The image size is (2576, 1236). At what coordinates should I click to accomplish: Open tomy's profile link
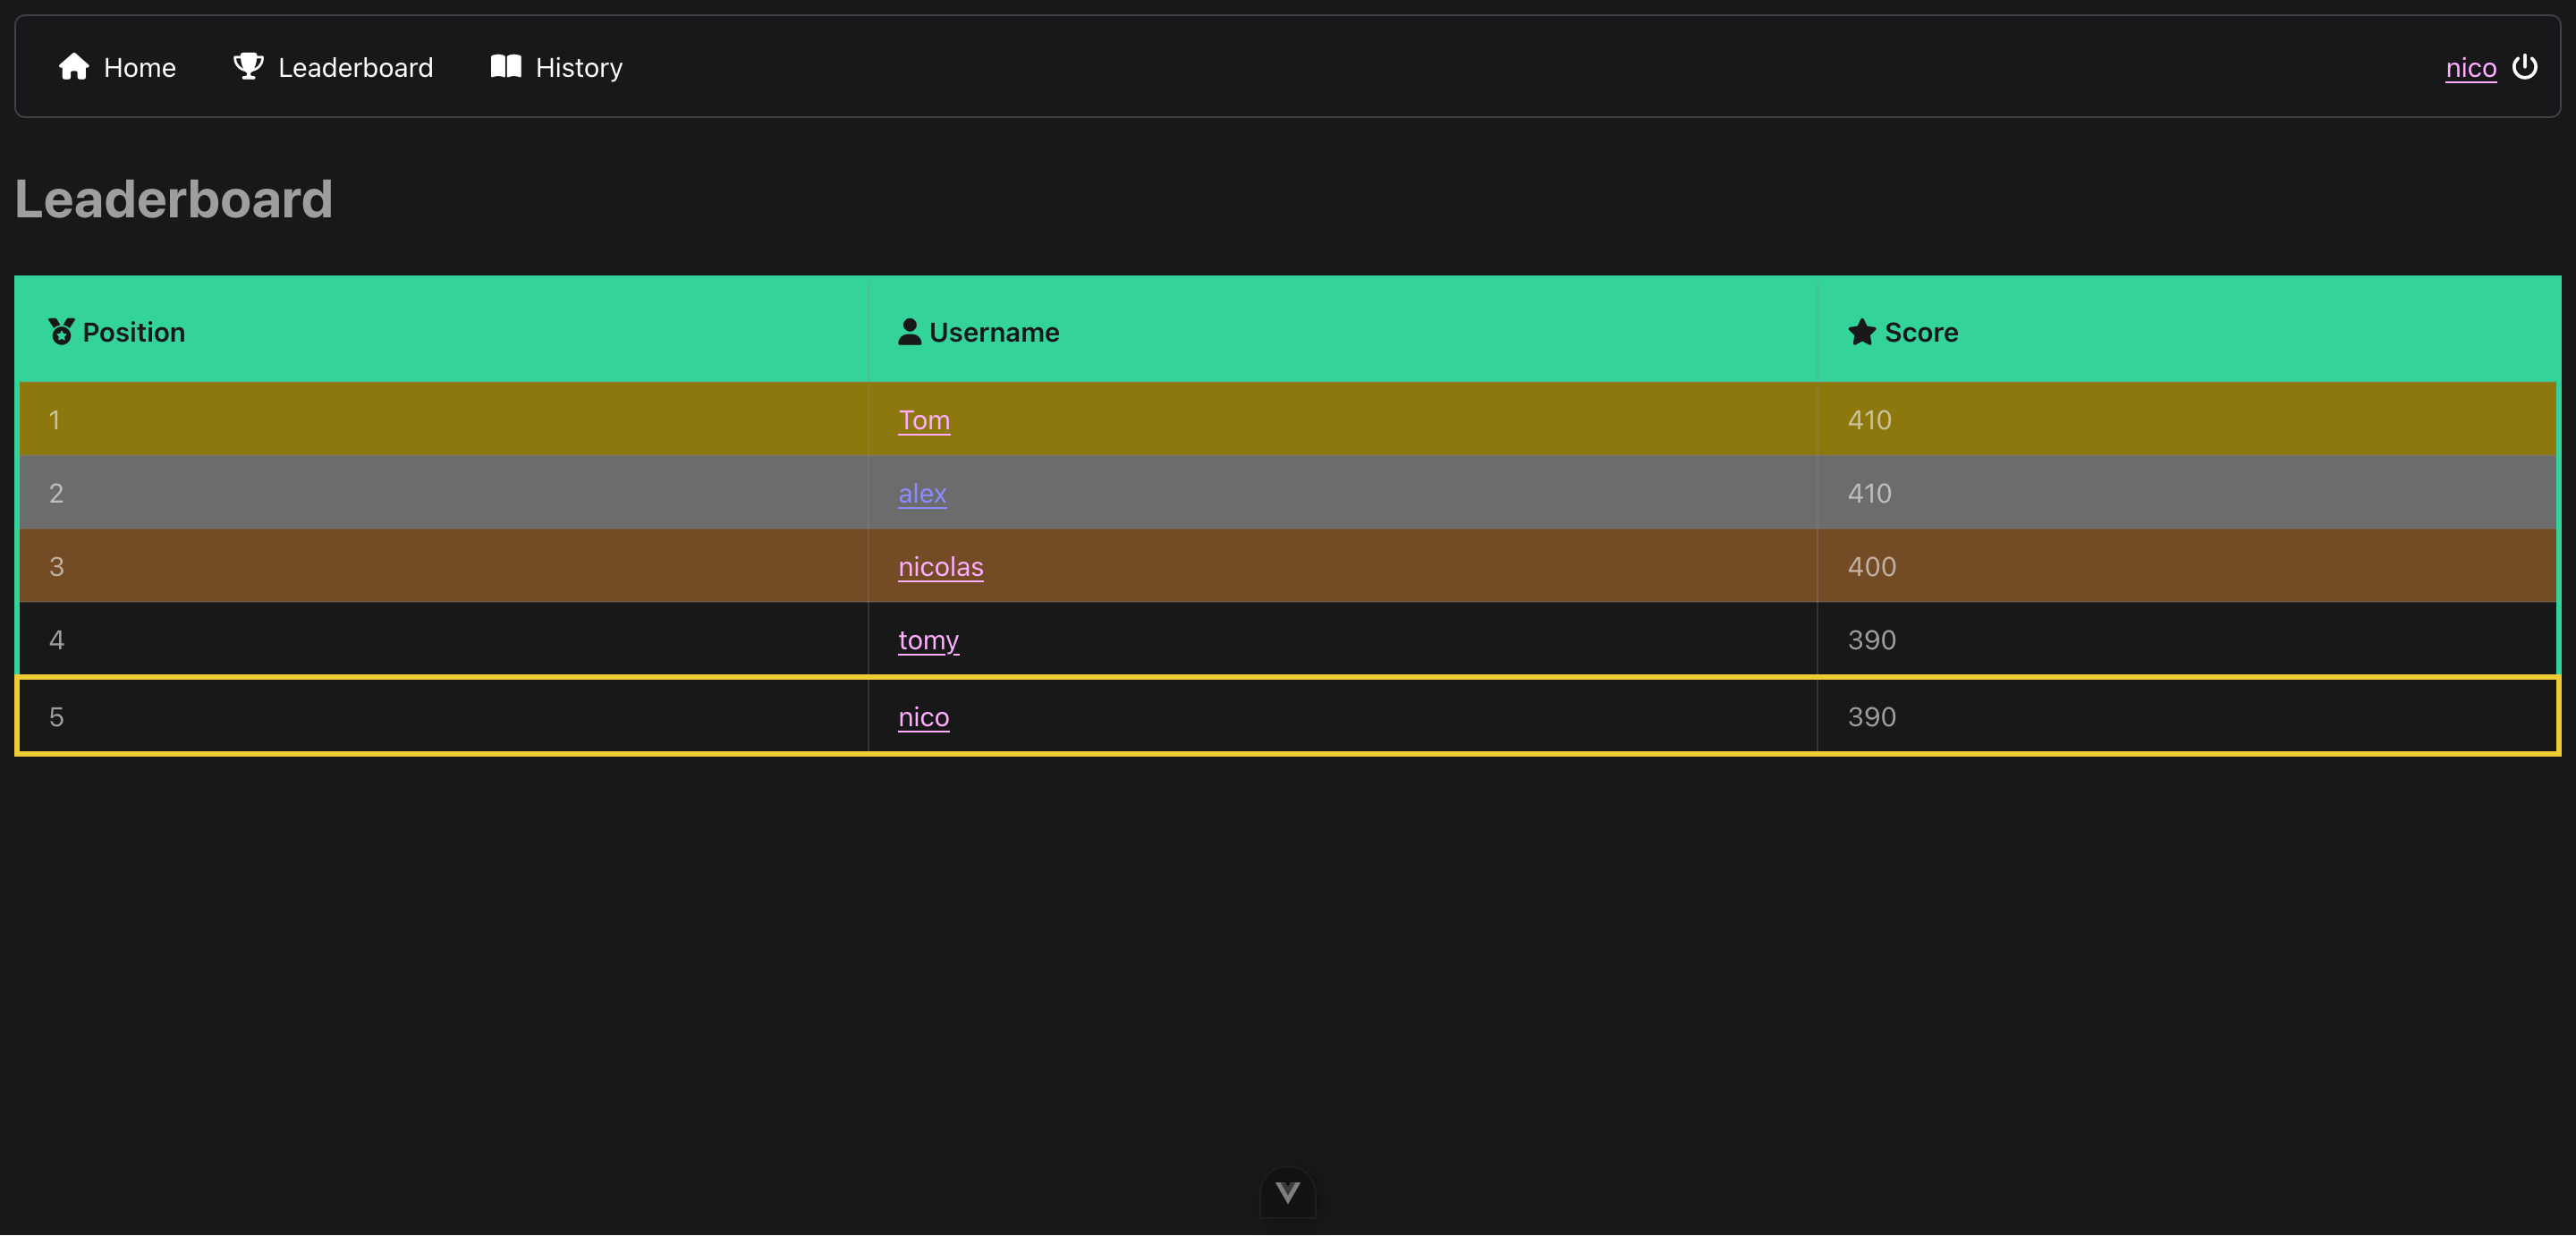click(x=928, y=640)
